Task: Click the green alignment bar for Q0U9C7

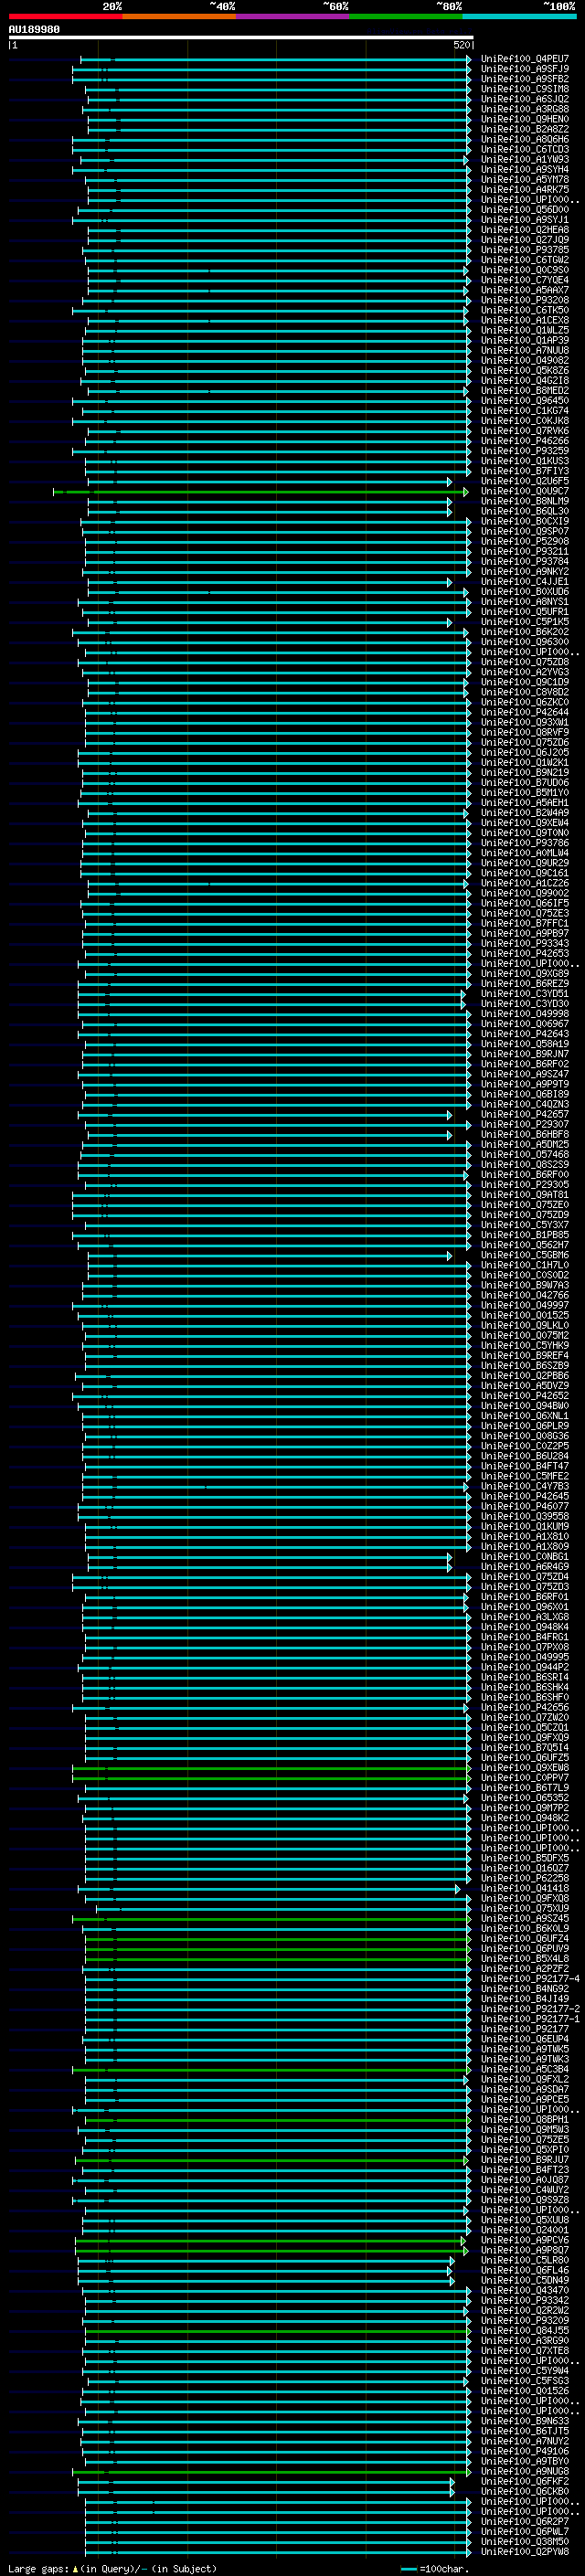Action: (x=260, y=492)
